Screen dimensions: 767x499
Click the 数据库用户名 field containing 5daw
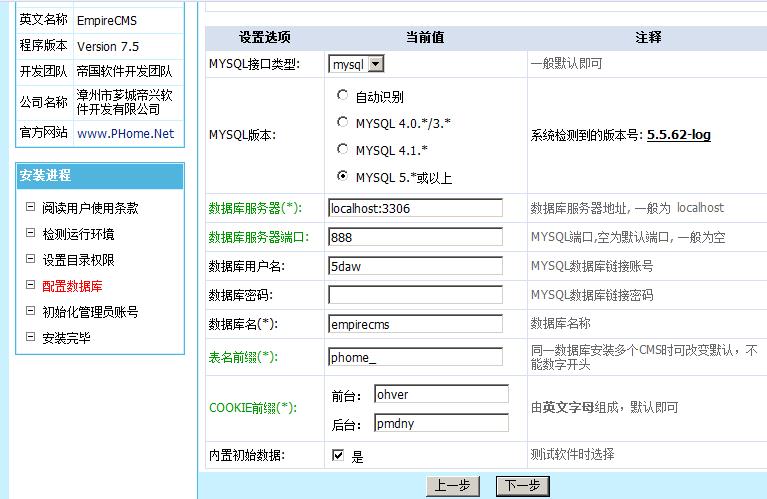point(415,266)
